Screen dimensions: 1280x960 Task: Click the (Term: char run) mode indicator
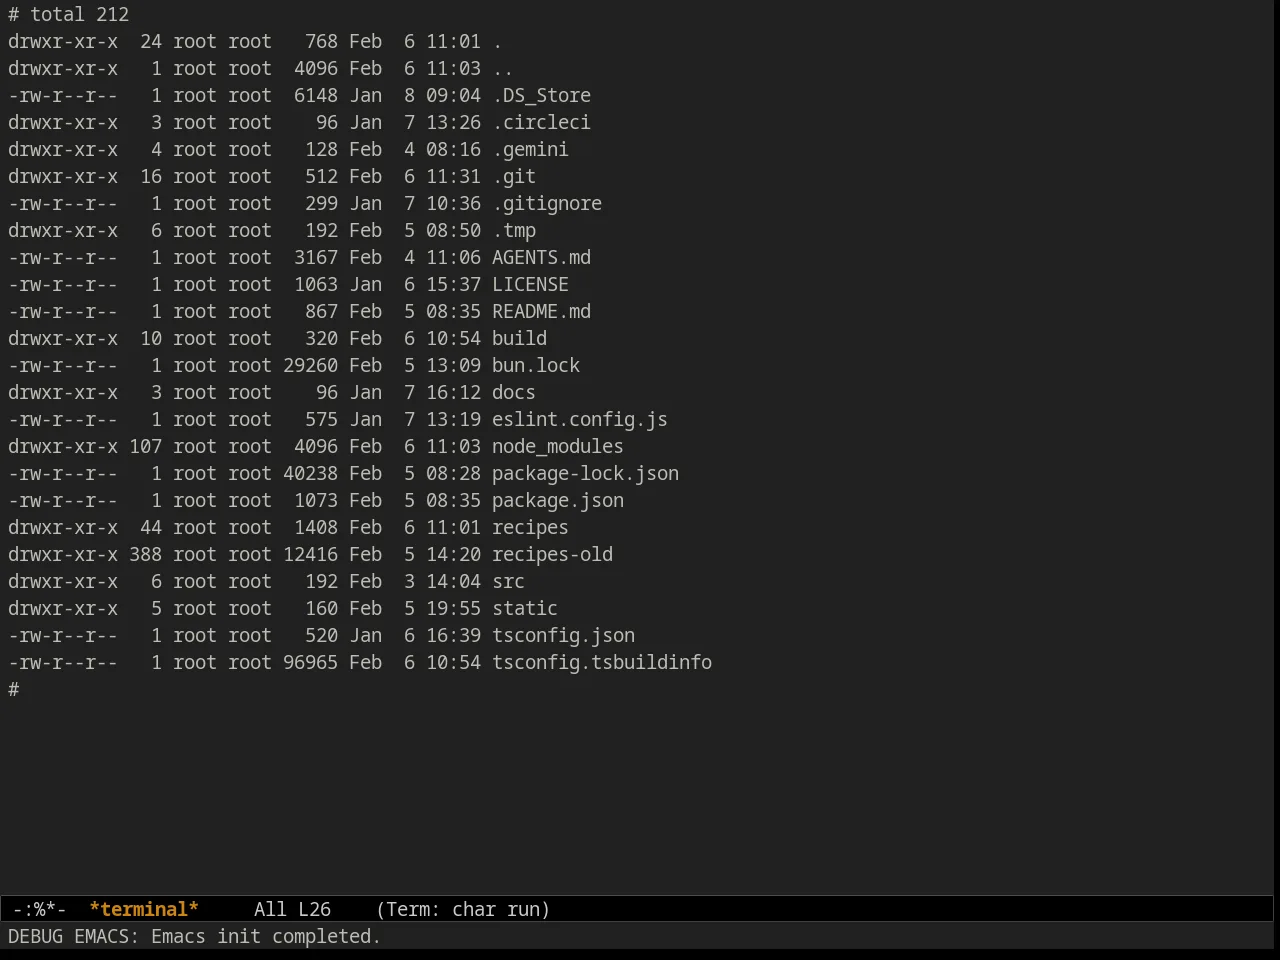coord(463,909)
